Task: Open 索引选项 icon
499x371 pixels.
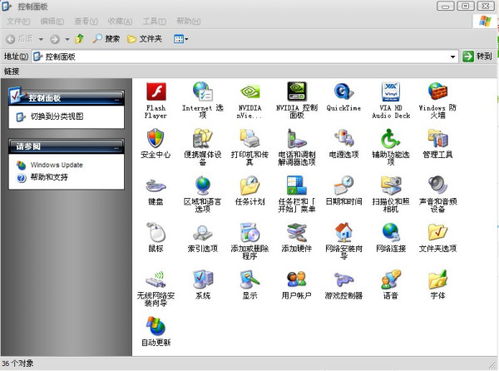Action: click(203, 232)
